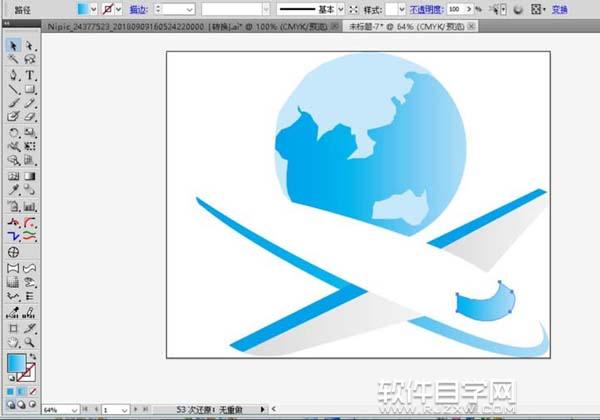Open the 样式 graphic style dropdown
Viewport: 600px width, 420px height.
[x=401, y=10]
